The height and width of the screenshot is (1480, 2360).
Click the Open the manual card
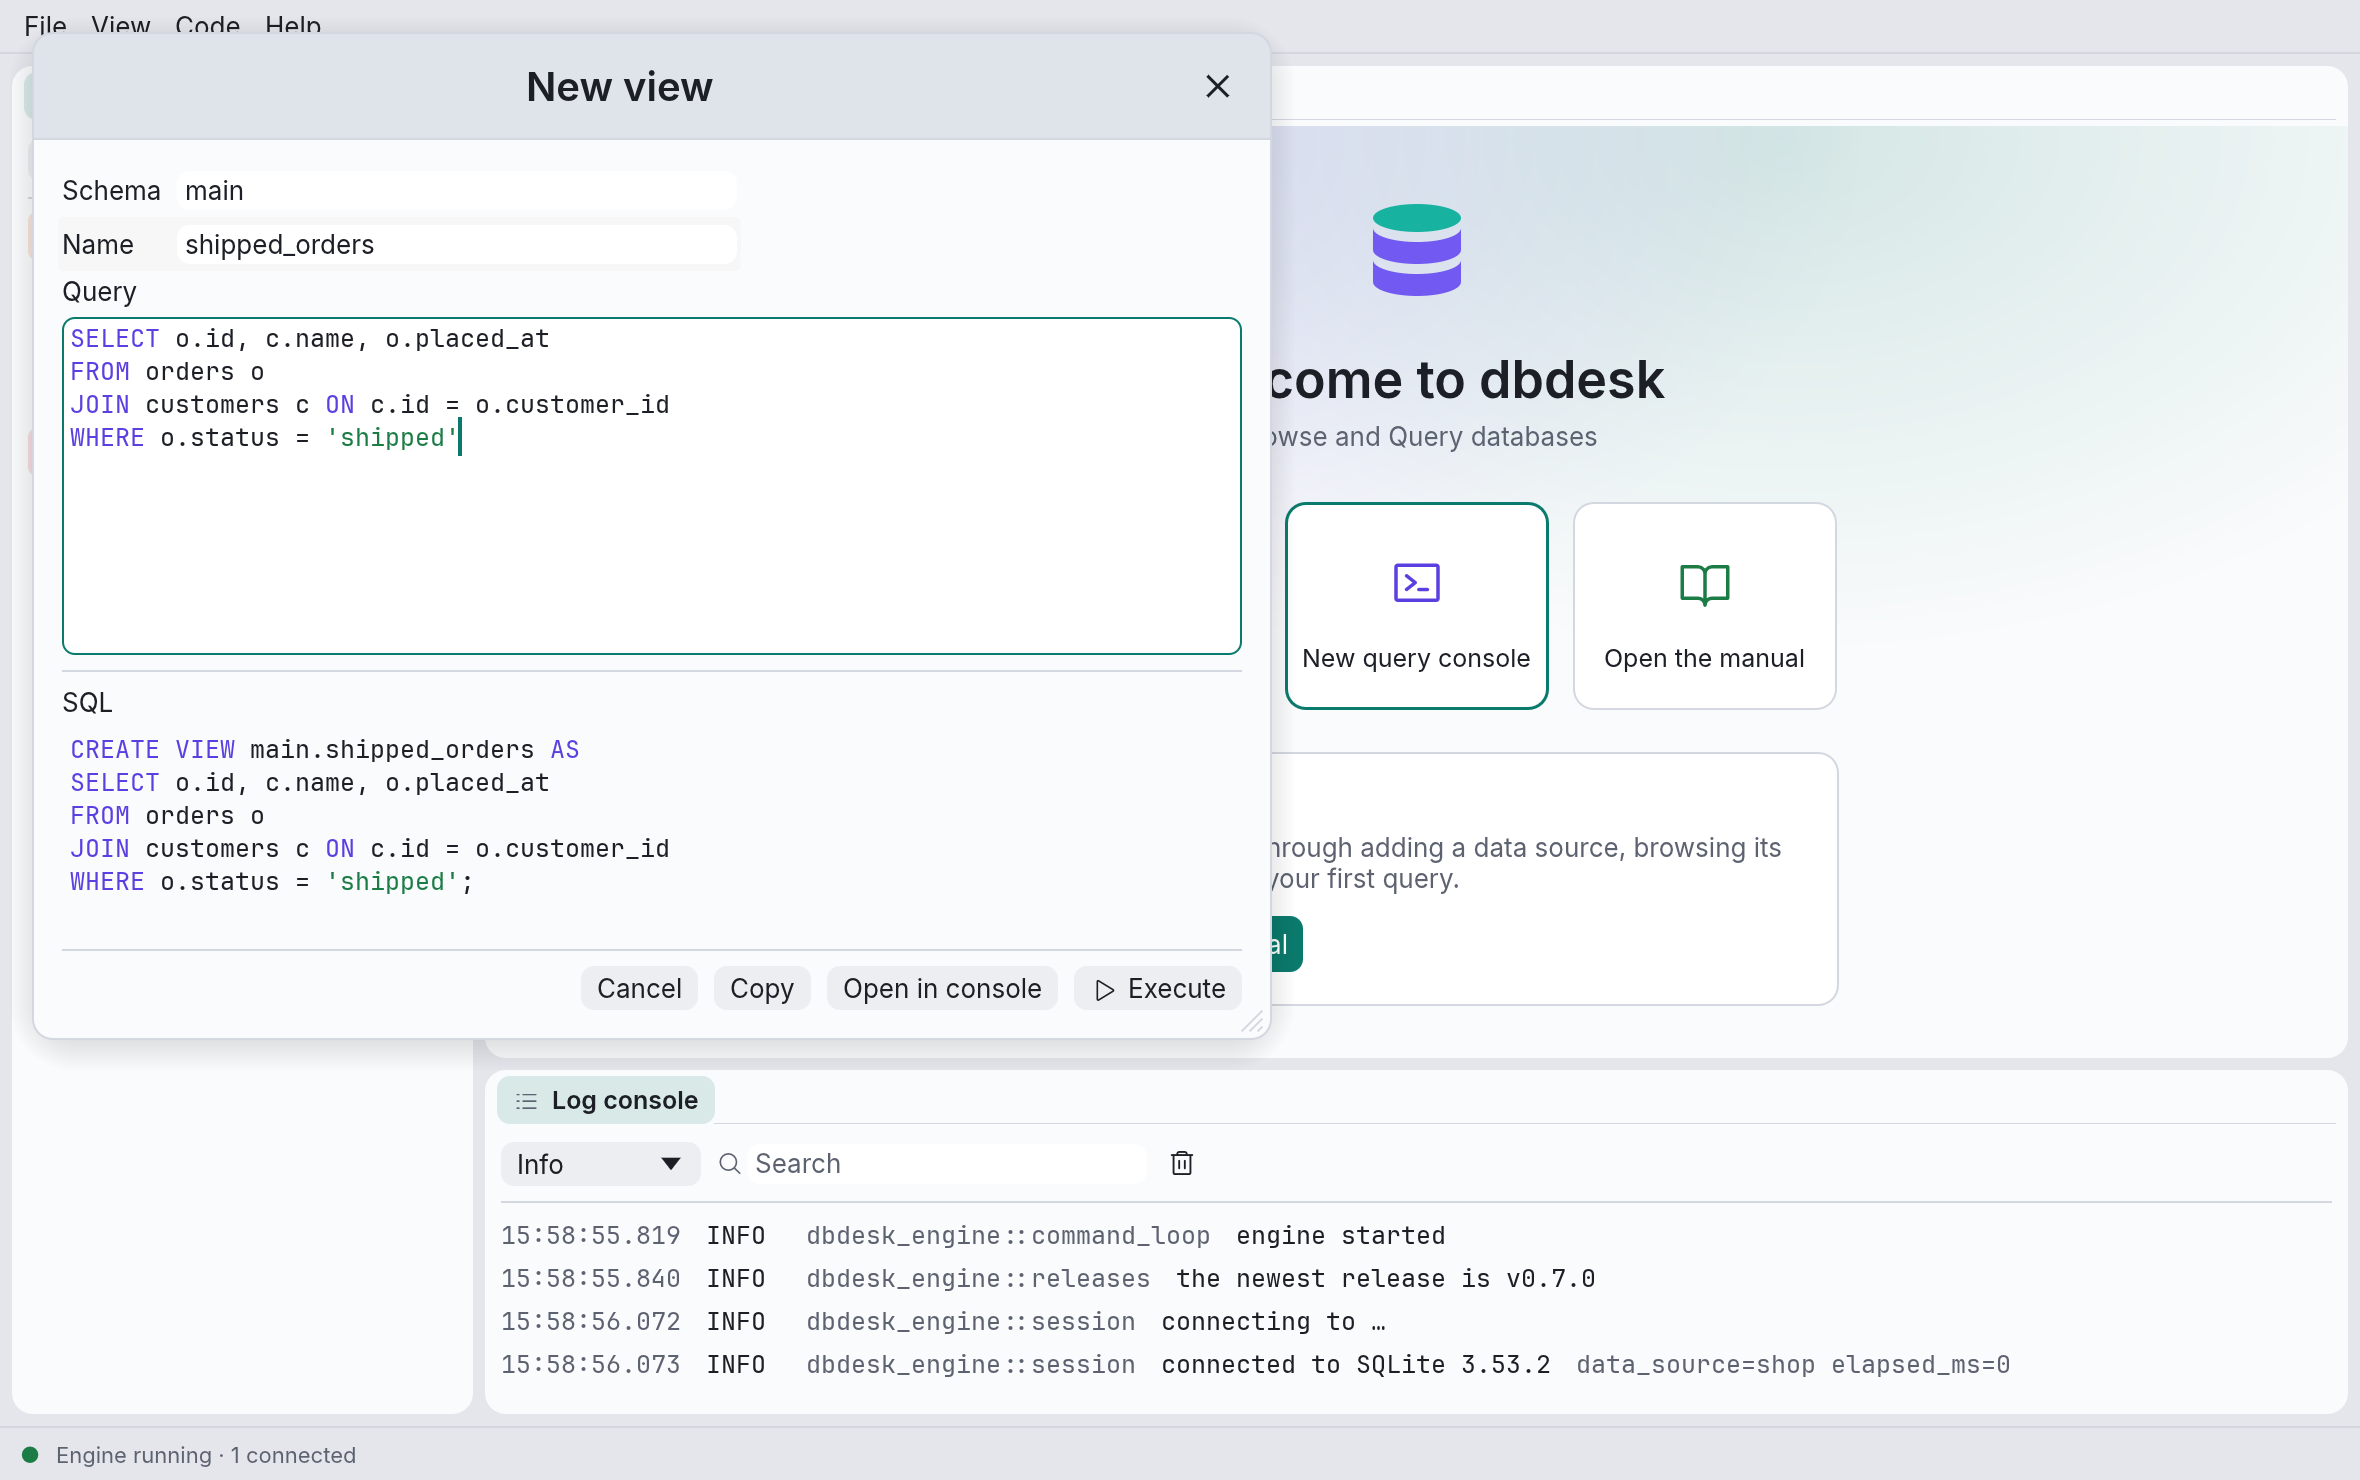tap(1704, 606)
